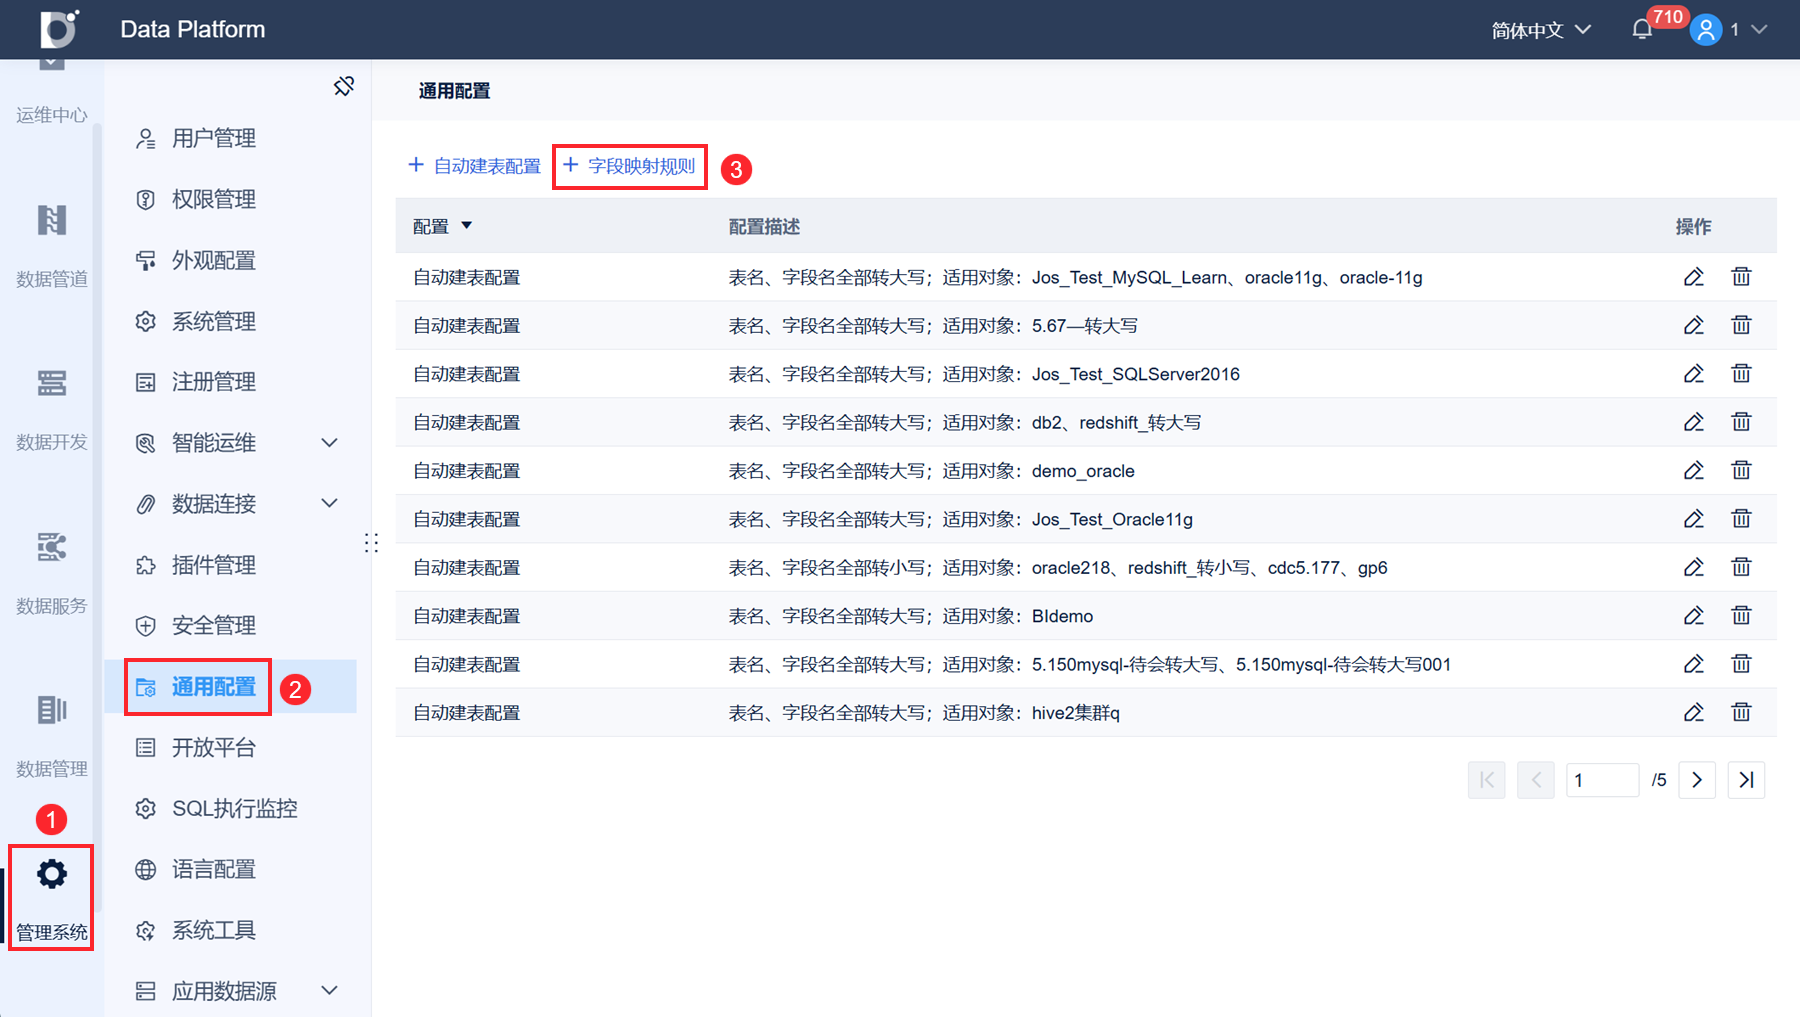
Task: Delete the Jos_Test_SQLServer2016 config row
Action: tap(1741, 374)
